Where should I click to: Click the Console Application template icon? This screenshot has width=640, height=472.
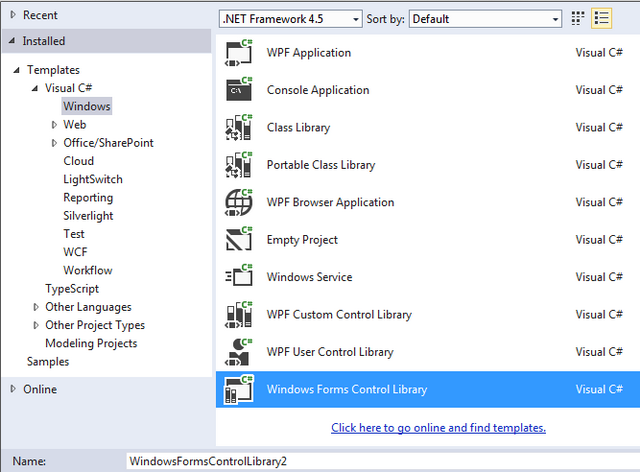tap(239, 90)
